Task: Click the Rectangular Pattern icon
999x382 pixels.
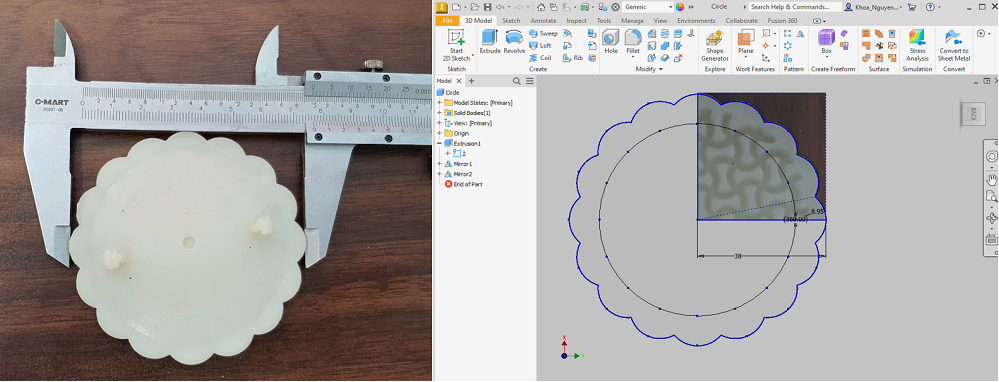Action: (x=788, y=33)
